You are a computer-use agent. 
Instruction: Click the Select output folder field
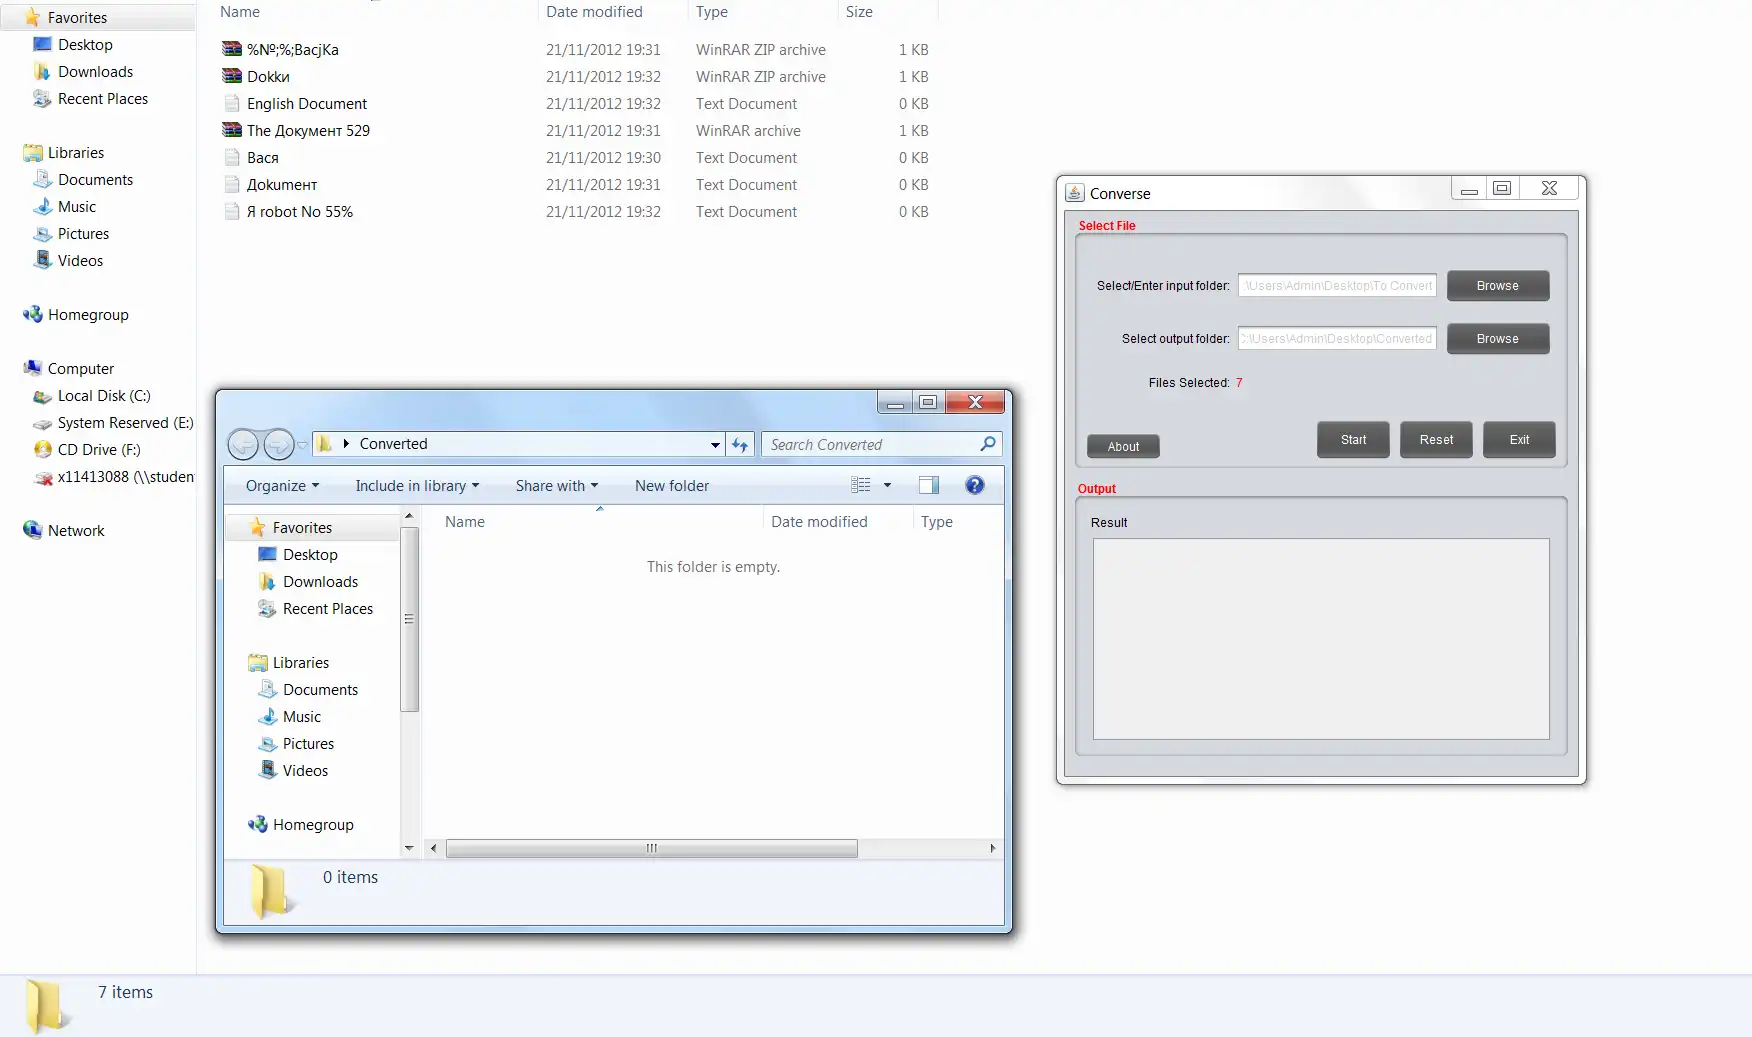[1337, 339]
